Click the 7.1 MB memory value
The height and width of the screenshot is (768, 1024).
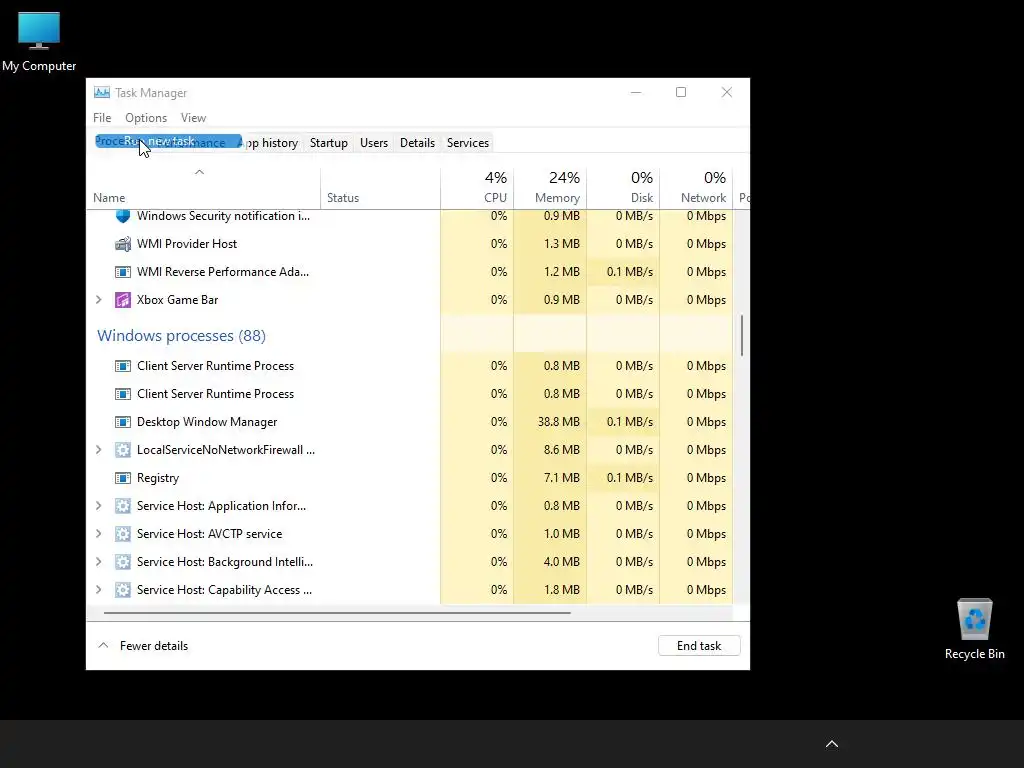click(562, 479)
